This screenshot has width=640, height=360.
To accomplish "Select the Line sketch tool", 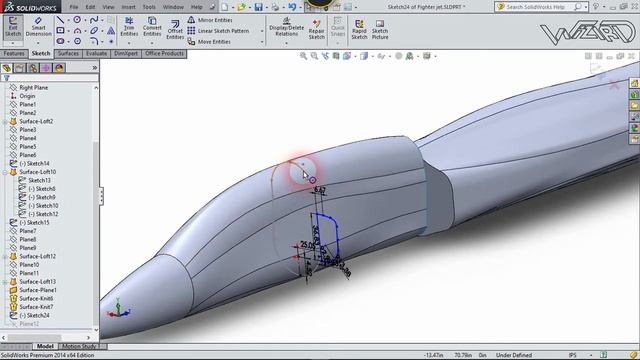I will click(x=60, y=20).
